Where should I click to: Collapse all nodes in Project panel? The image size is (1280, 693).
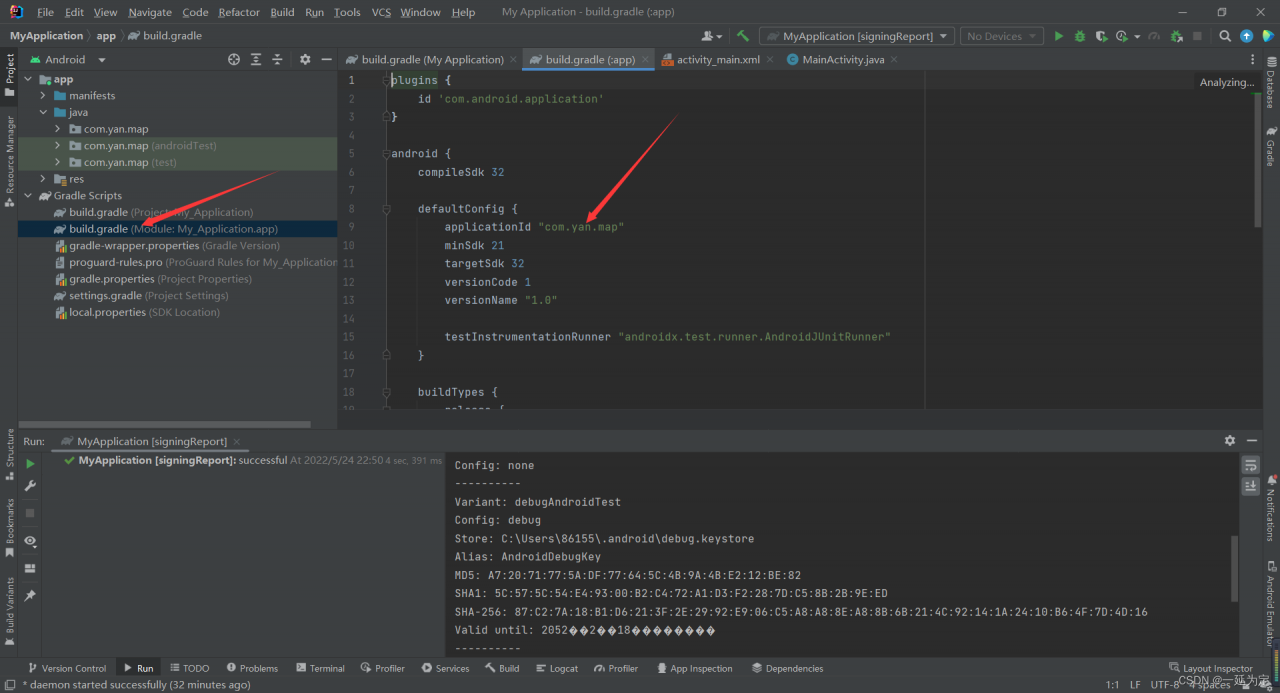coord(278,60)
